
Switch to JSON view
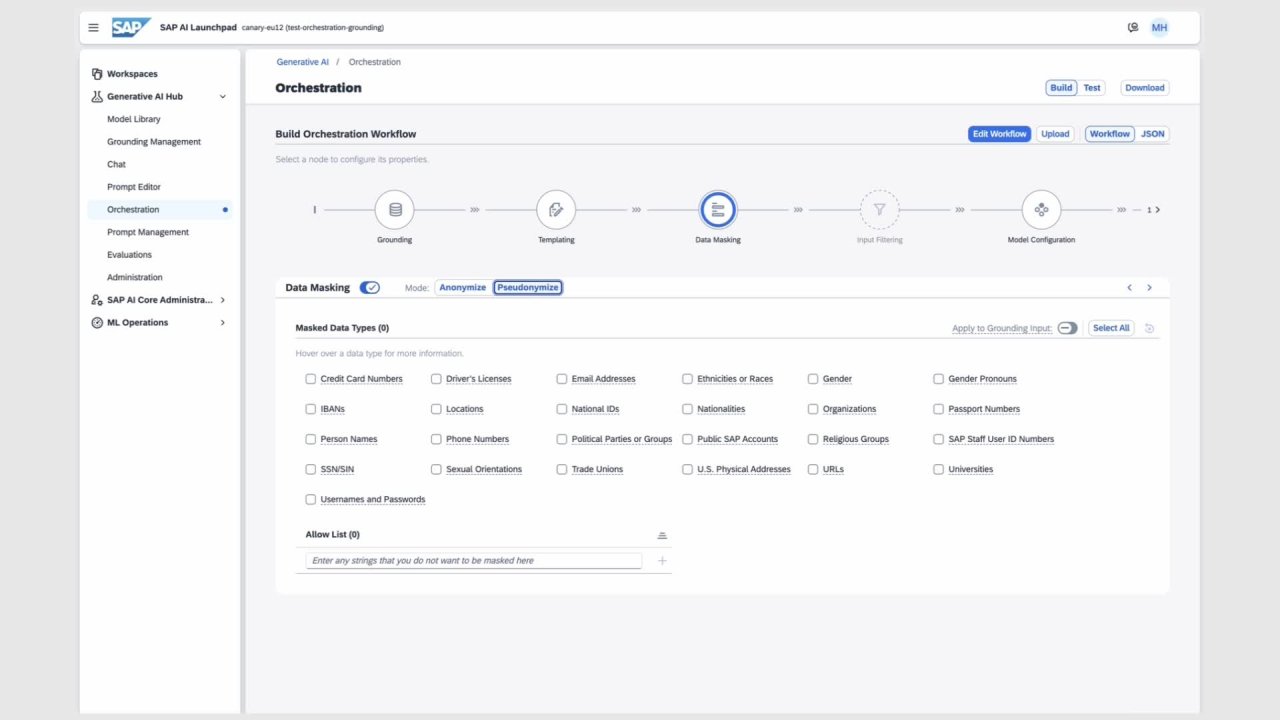click(1153, 134)
